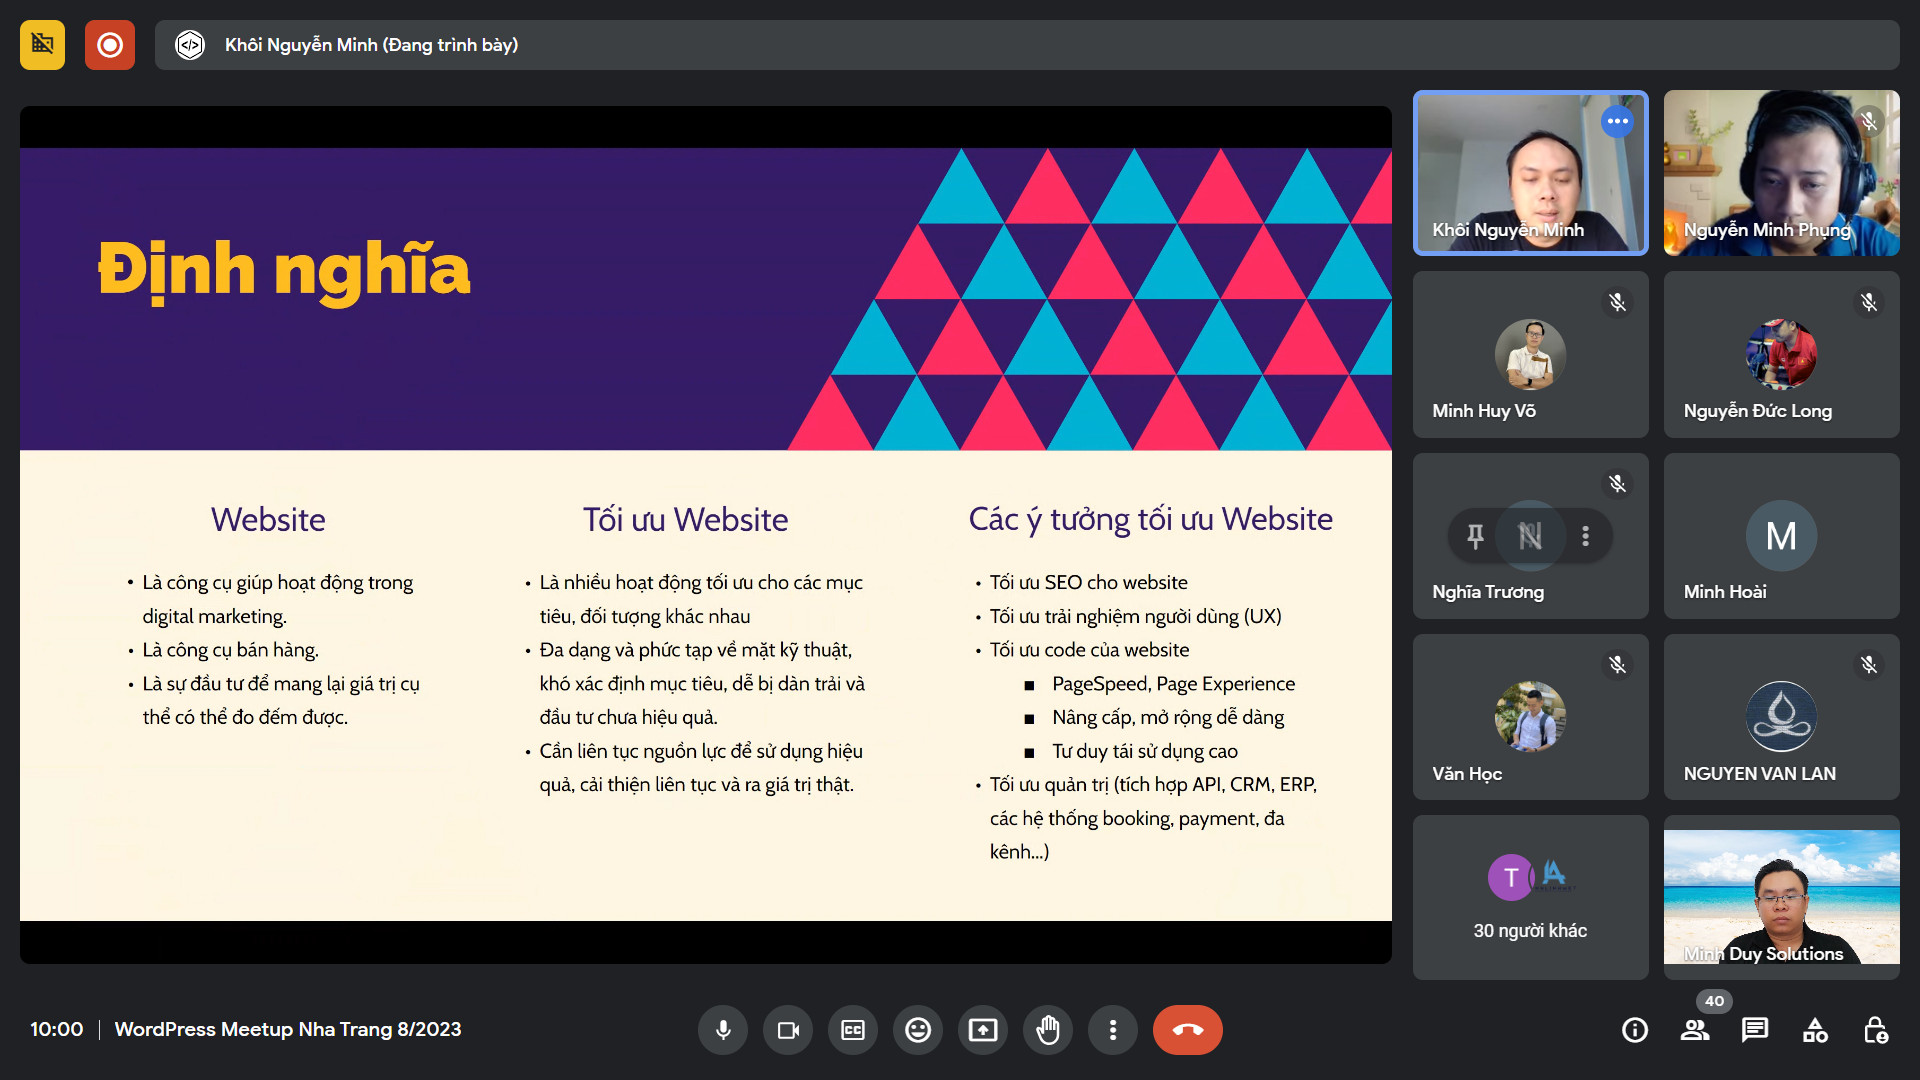Image resolution: width=1920 pixels, height=1080 pixels.
Task: Pin the Nghĩa Trương tile
Action: [x=1475, y=536]
